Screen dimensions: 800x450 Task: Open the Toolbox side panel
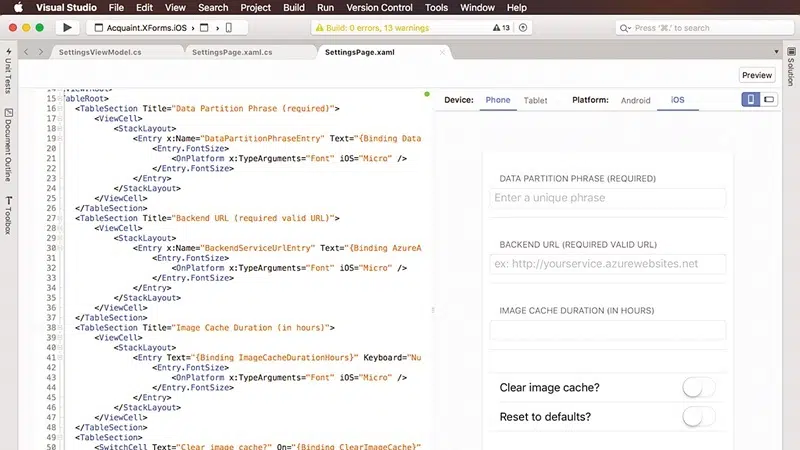pyautogui.click(x=8, y=215)
